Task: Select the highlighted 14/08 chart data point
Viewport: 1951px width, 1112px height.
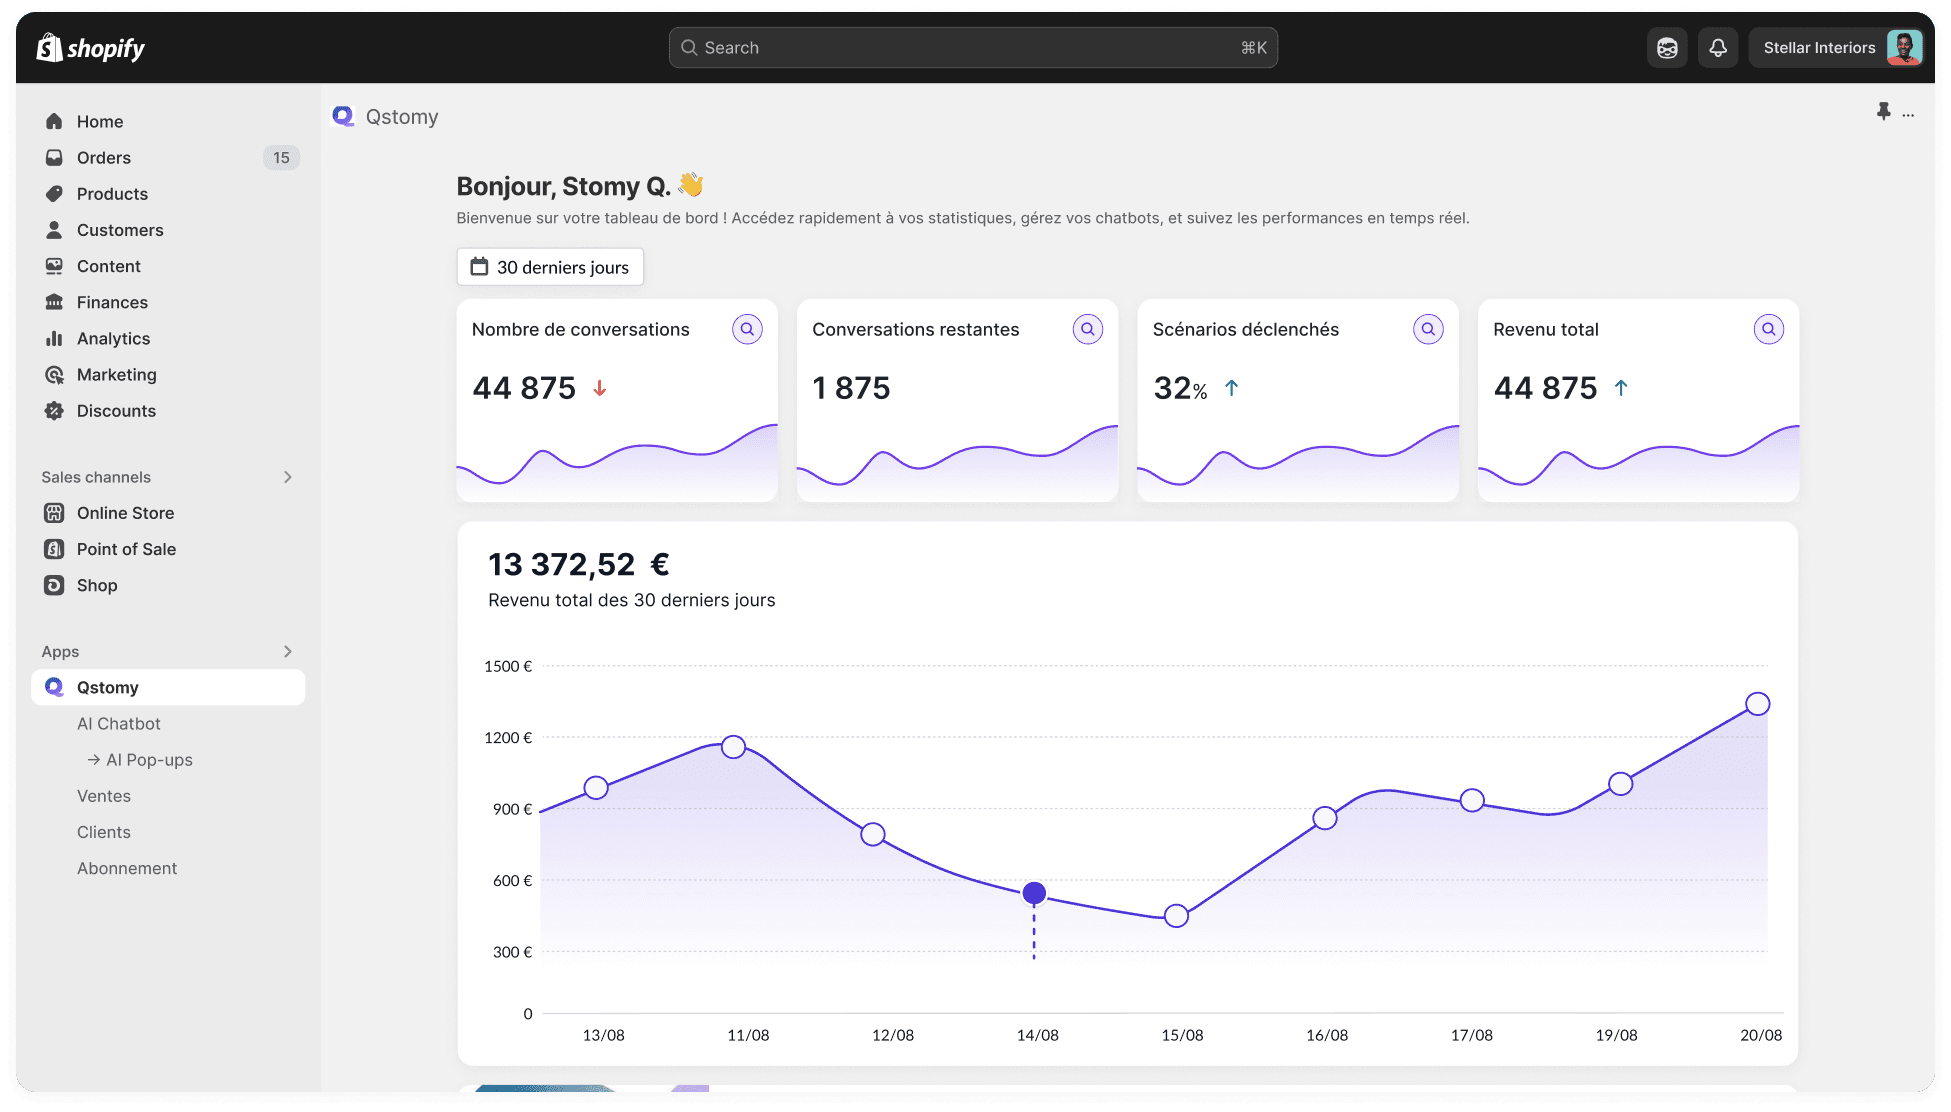Action: point(1034,893)
